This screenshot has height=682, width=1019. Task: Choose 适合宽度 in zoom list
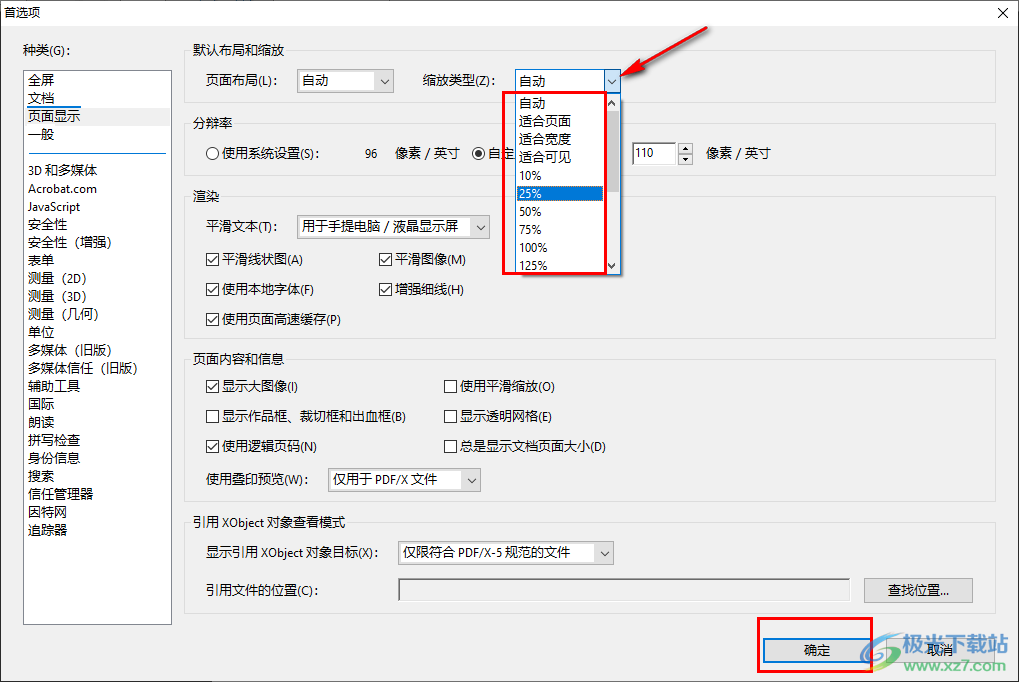click(560, 139)
